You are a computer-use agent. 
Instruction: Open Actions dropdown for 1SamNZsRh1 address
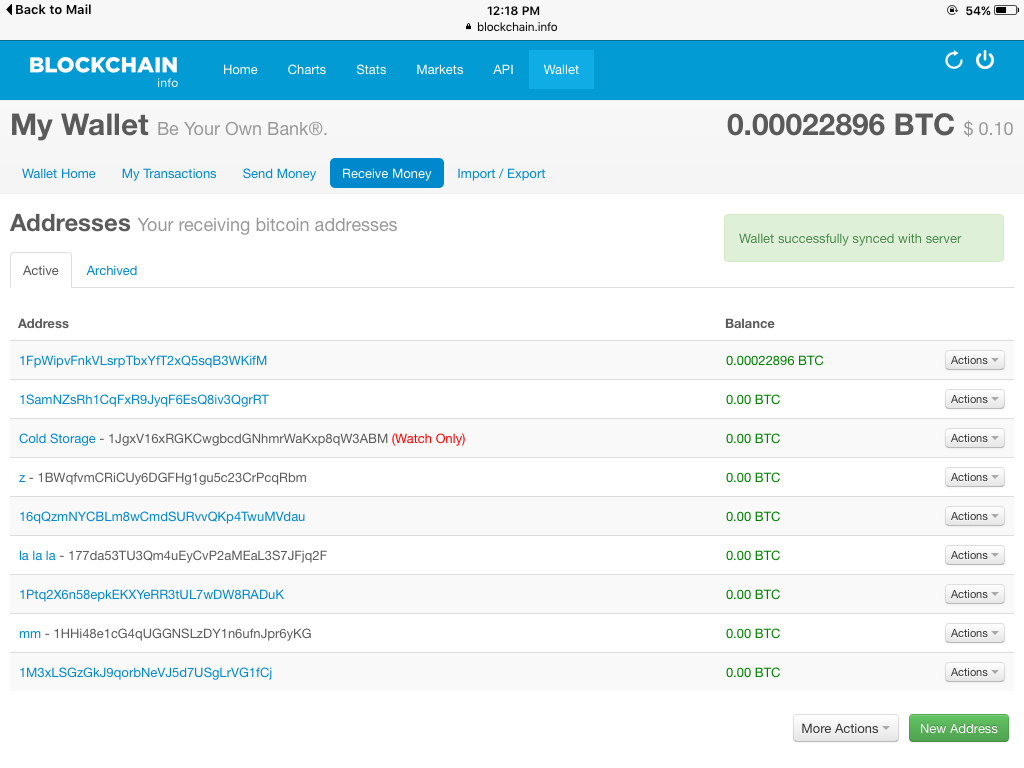pos(974,399)
